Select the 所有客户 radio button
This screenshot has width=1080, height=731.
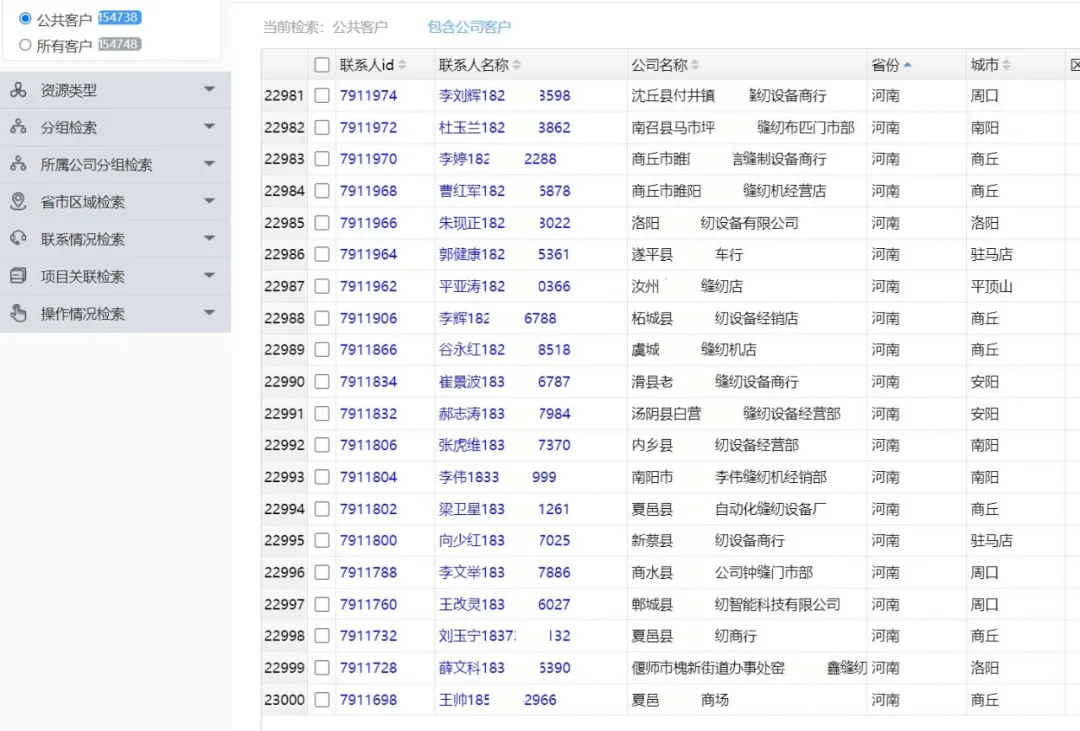coord(25,45)
